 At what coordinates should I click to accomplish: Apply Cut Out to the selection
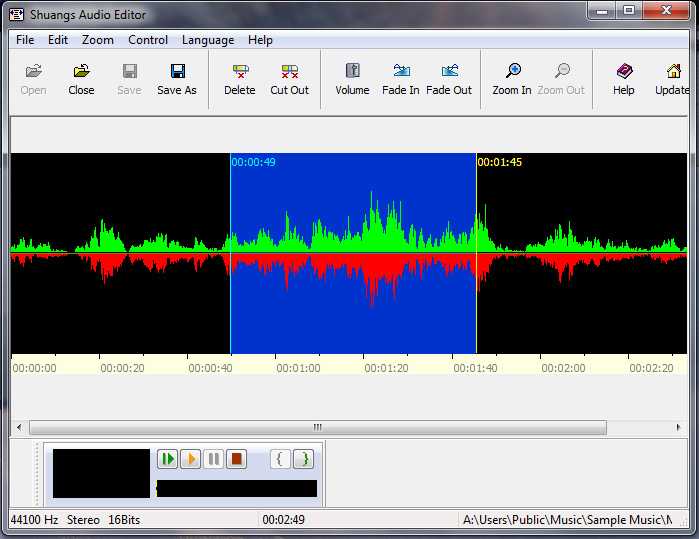pyautogui.click(x=289, y=79)
